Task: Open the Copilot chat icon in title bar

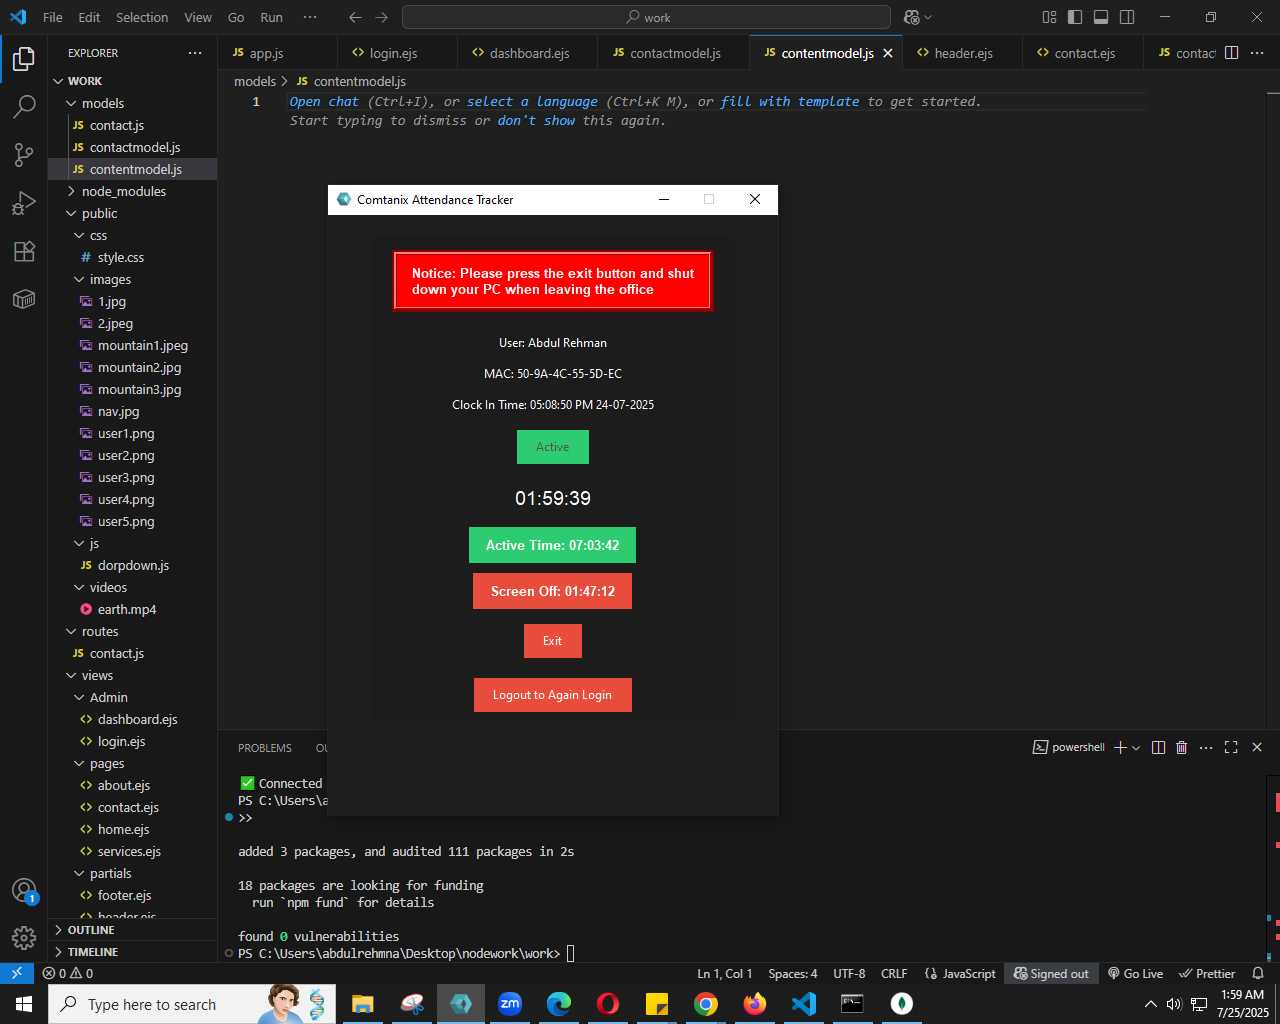Action: 911,17
